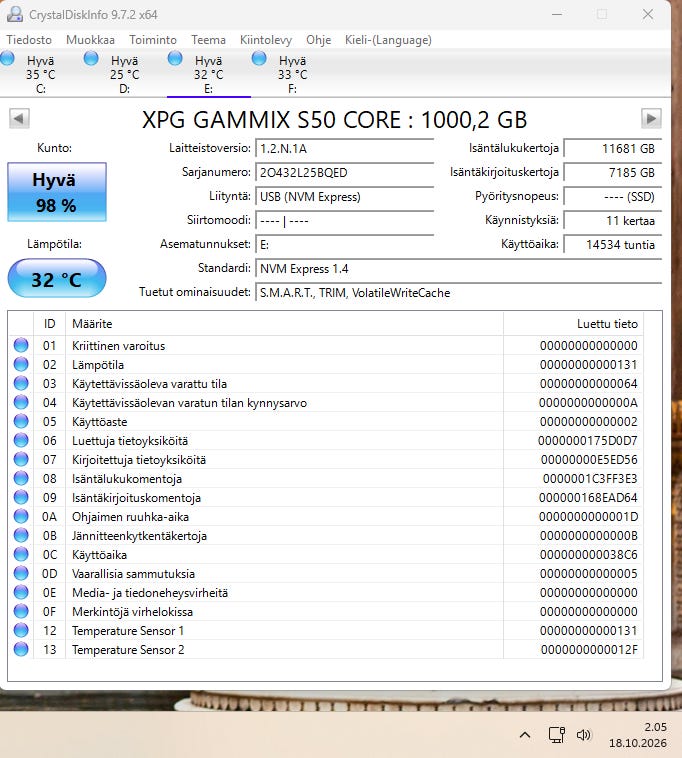
Task: Select drive C: at 35 °C
Action: [41, 73]
